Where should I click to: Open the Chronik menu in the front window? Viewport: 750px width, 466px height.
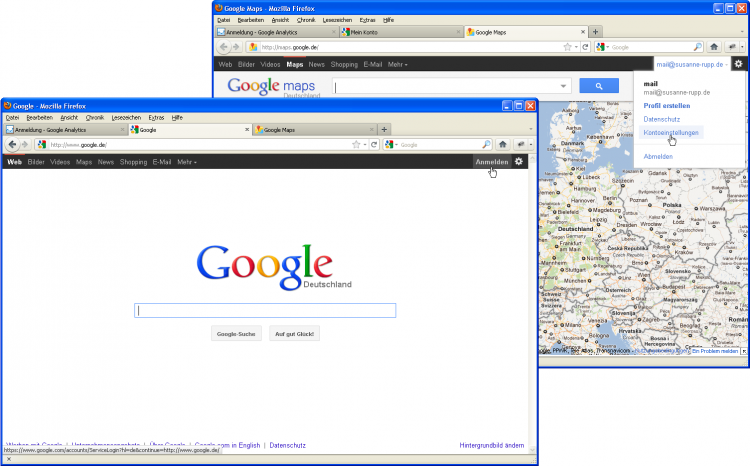(96, 117)
